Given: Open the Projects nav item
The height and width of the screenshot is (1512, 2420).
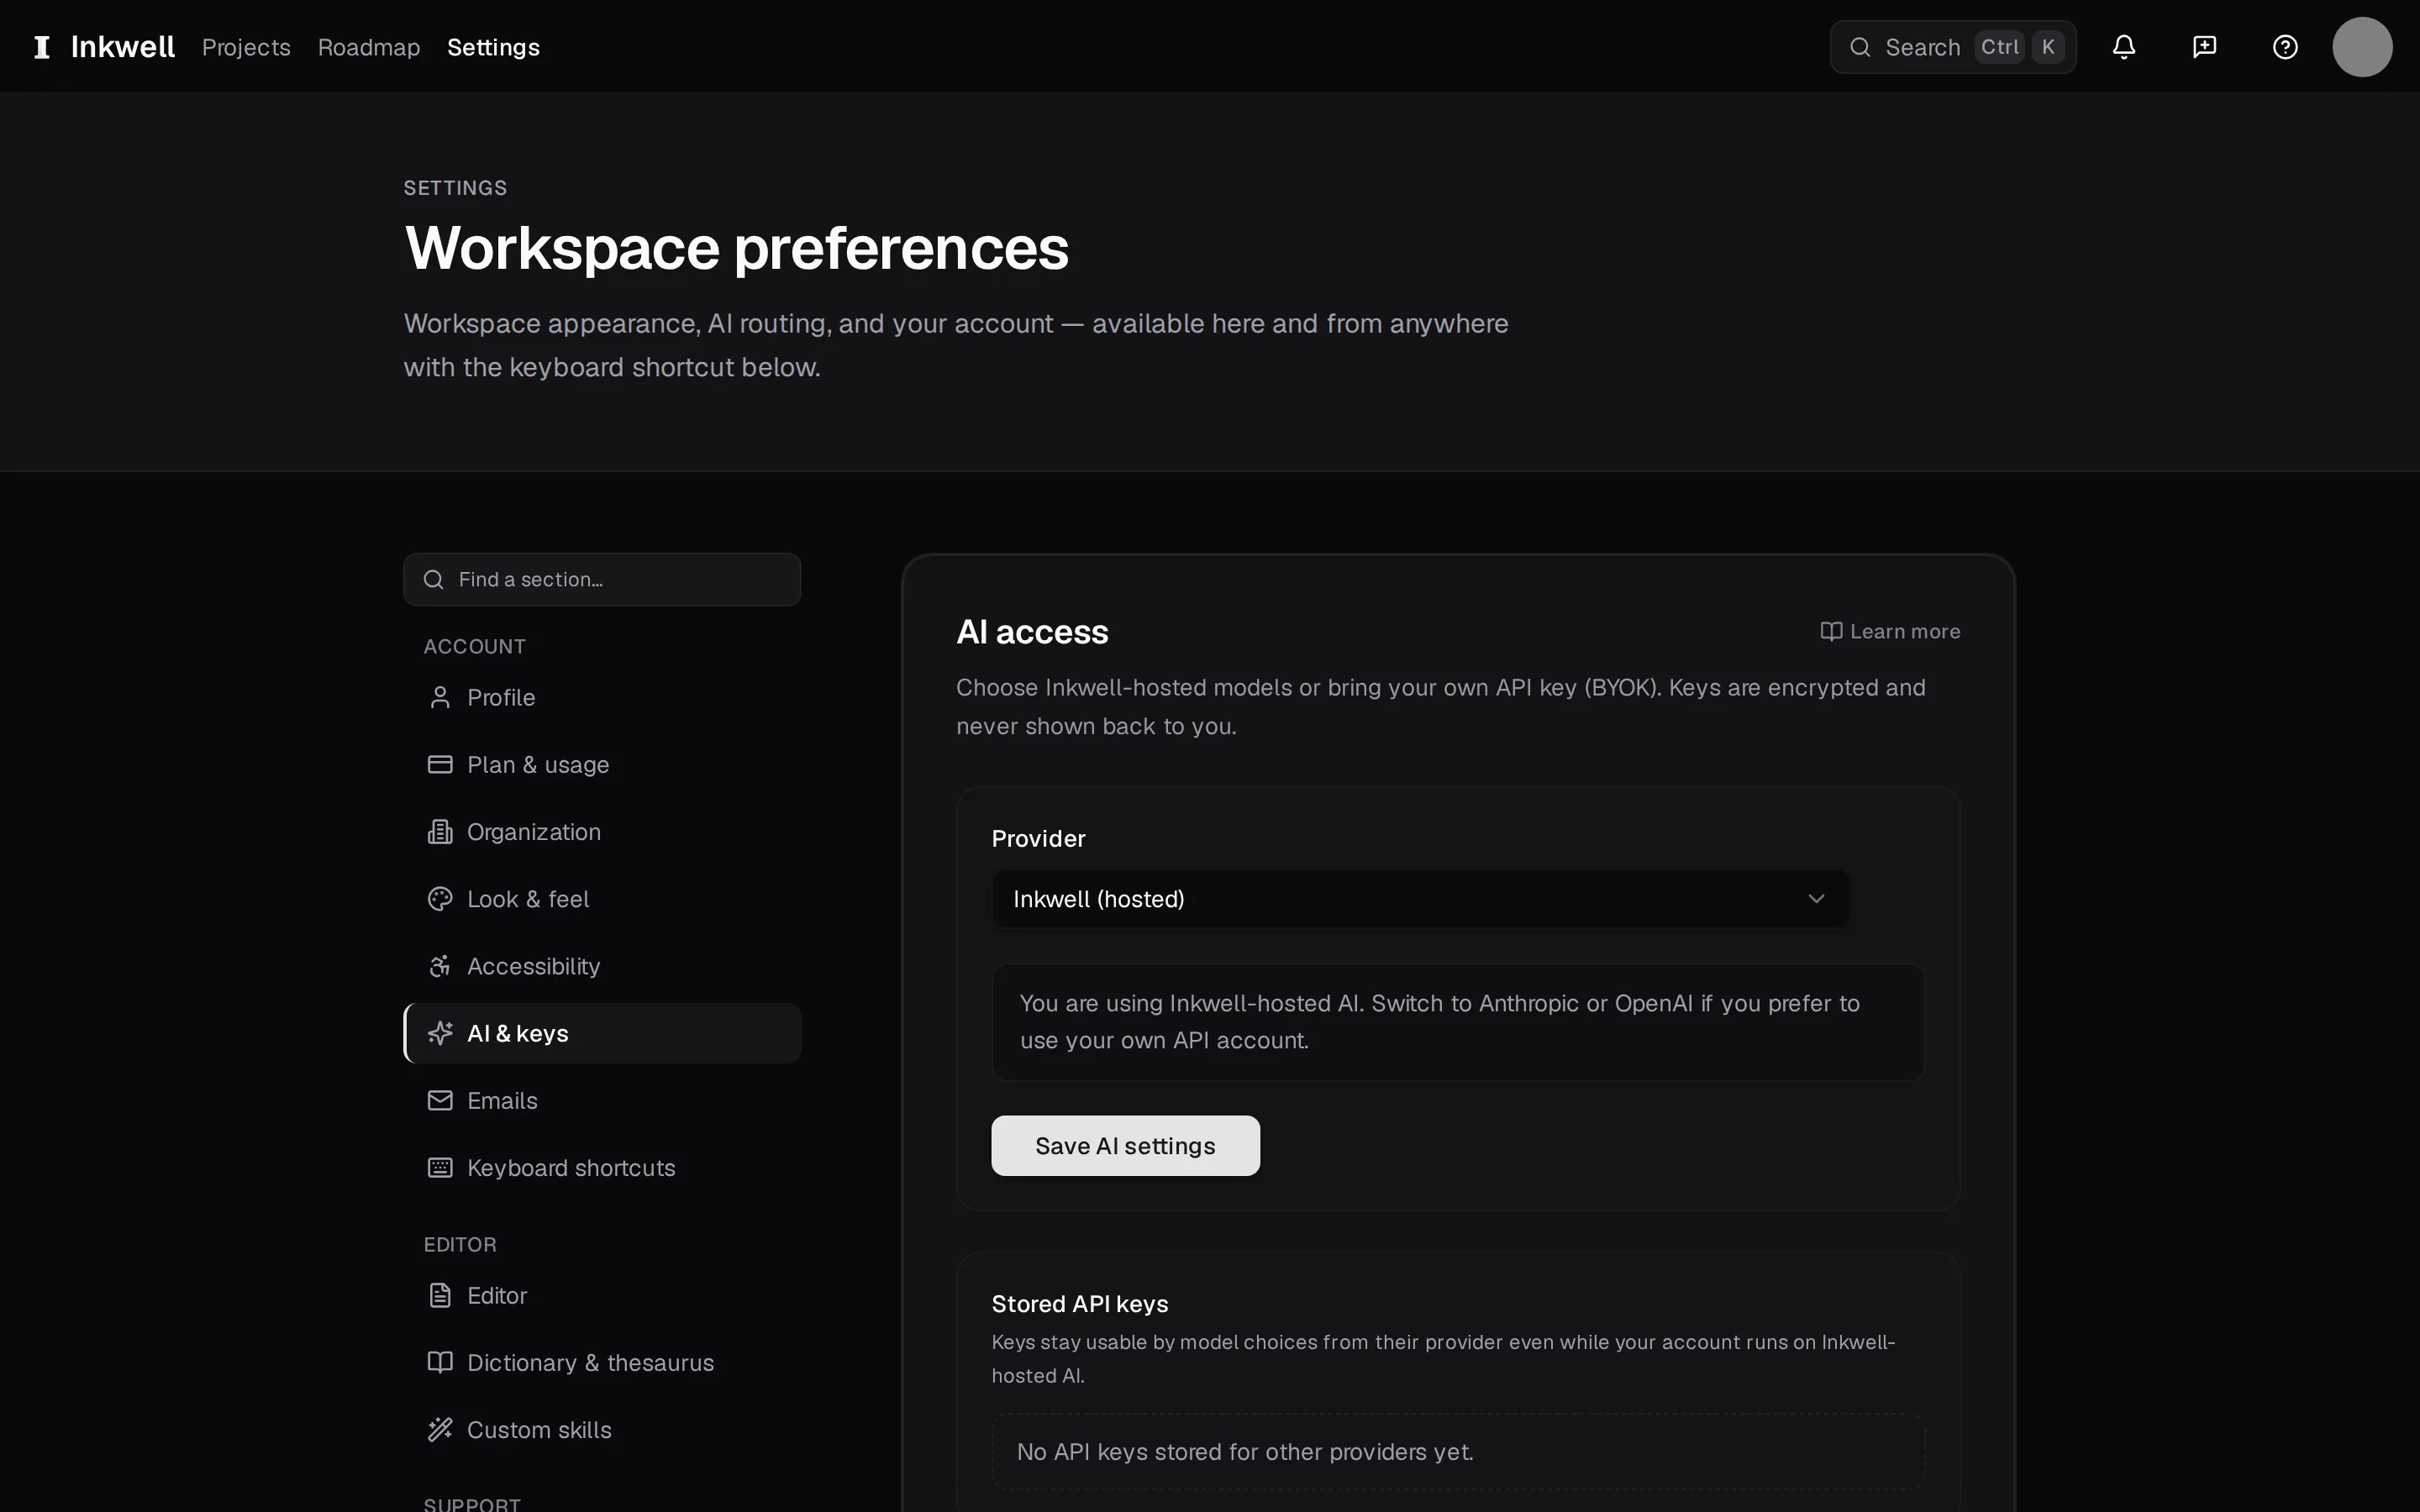Looking at the screenshot, I should pyautogui.click(x=246, y=47).
